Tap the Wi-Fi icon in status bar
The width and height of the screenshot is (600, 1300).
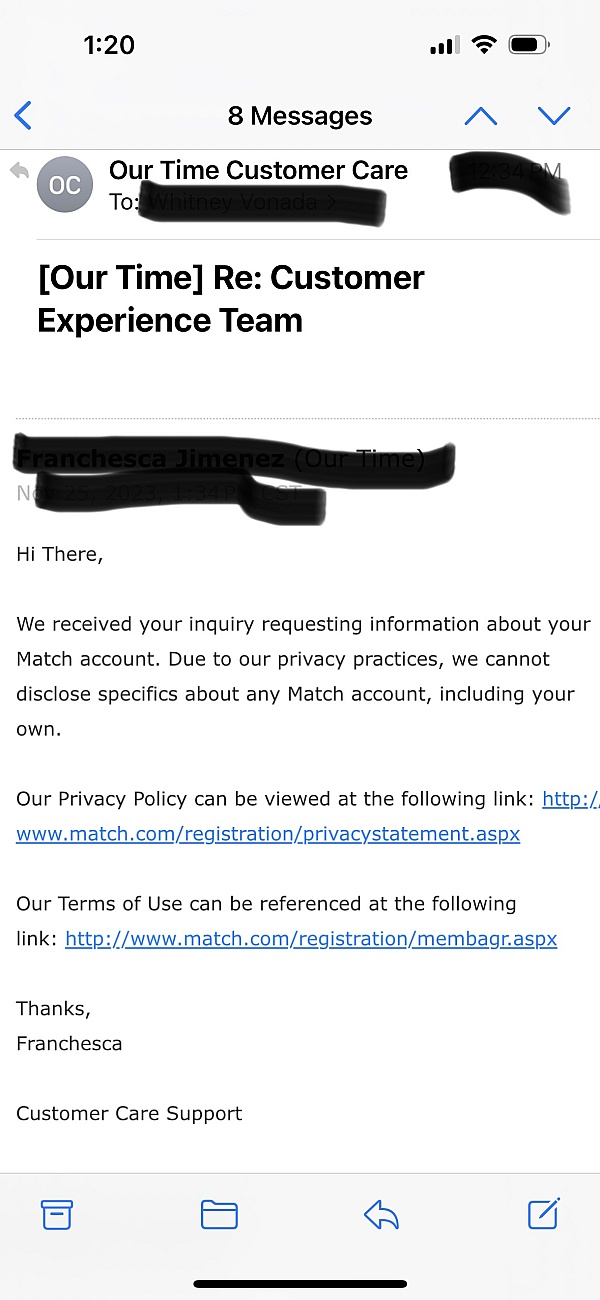point(485,45)
